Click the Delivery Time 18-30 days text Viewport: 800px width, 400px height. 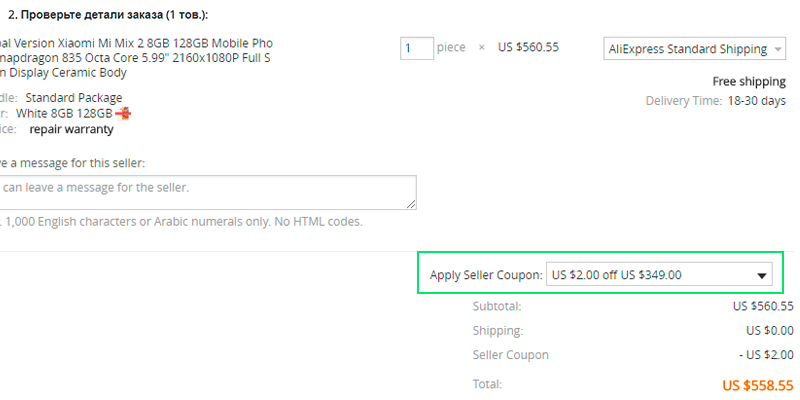pos(716,101)
